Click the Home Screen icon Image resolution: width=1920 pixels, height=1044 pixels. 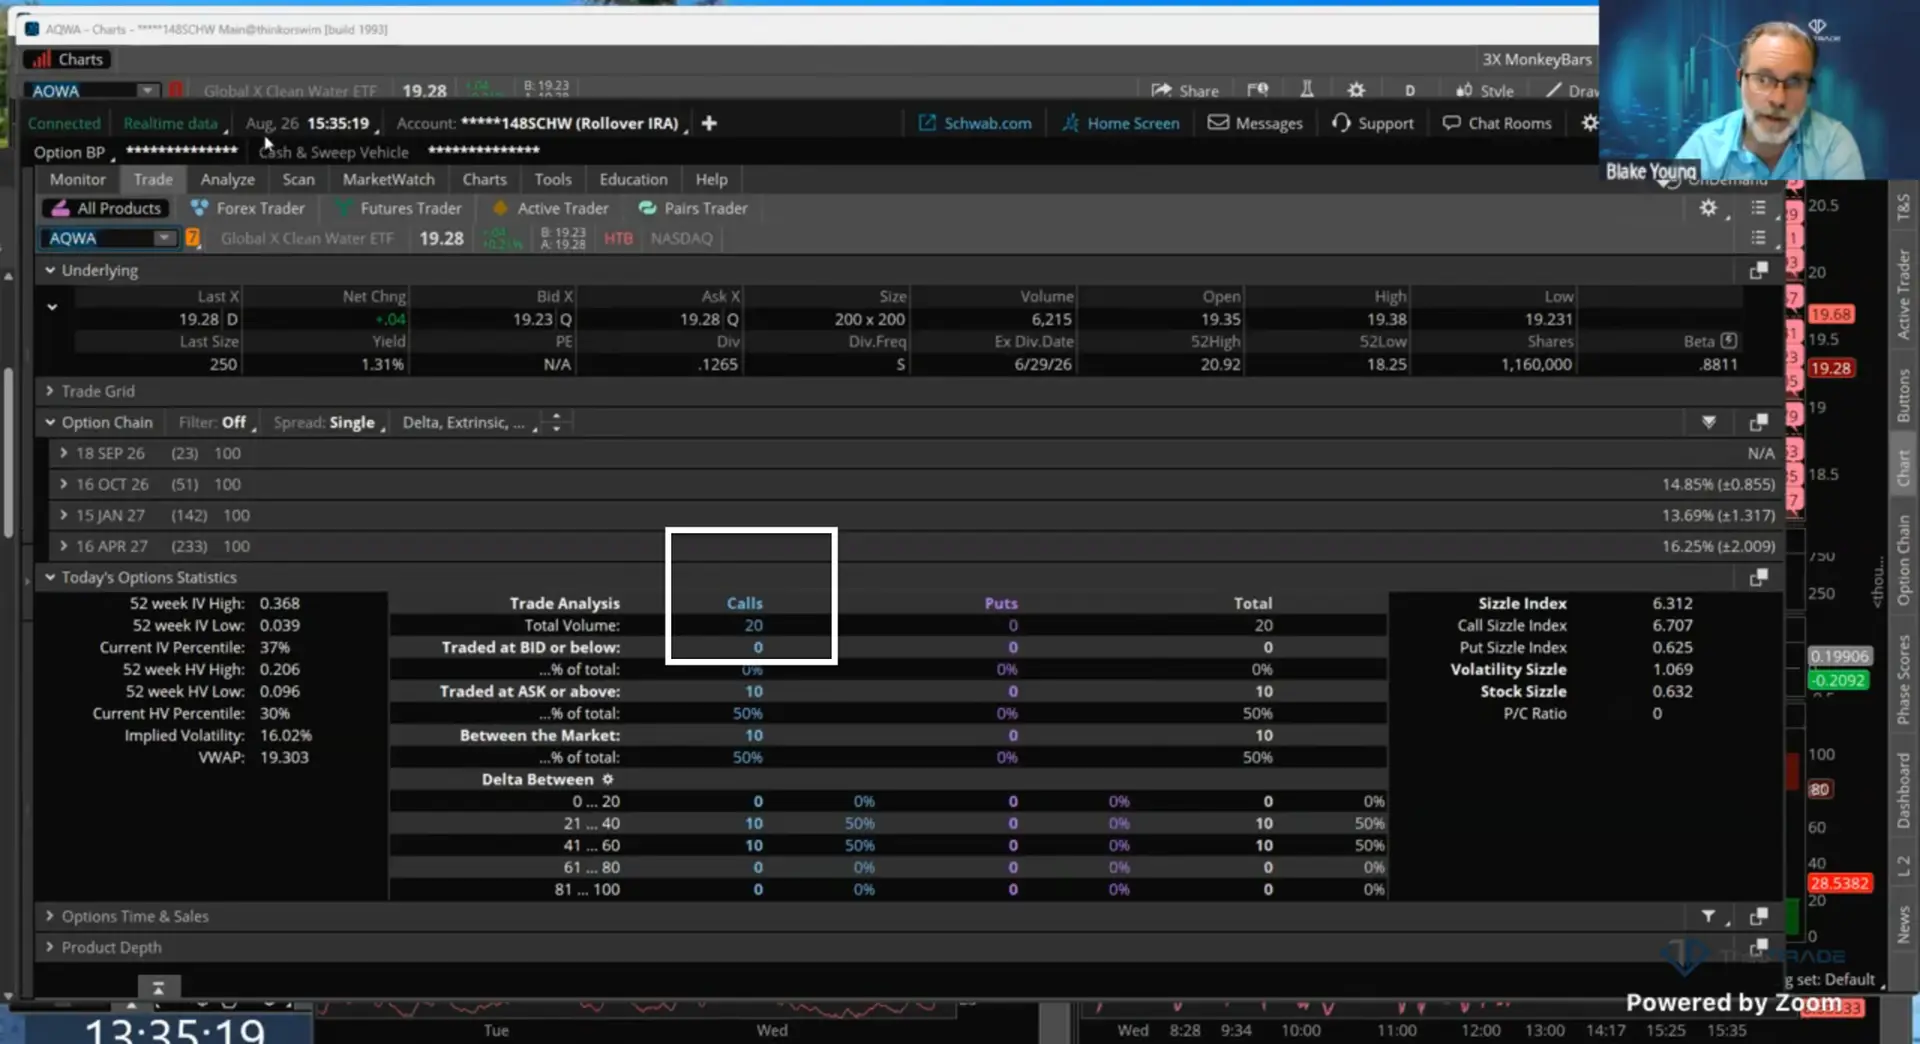click(x=1070, y=123)
